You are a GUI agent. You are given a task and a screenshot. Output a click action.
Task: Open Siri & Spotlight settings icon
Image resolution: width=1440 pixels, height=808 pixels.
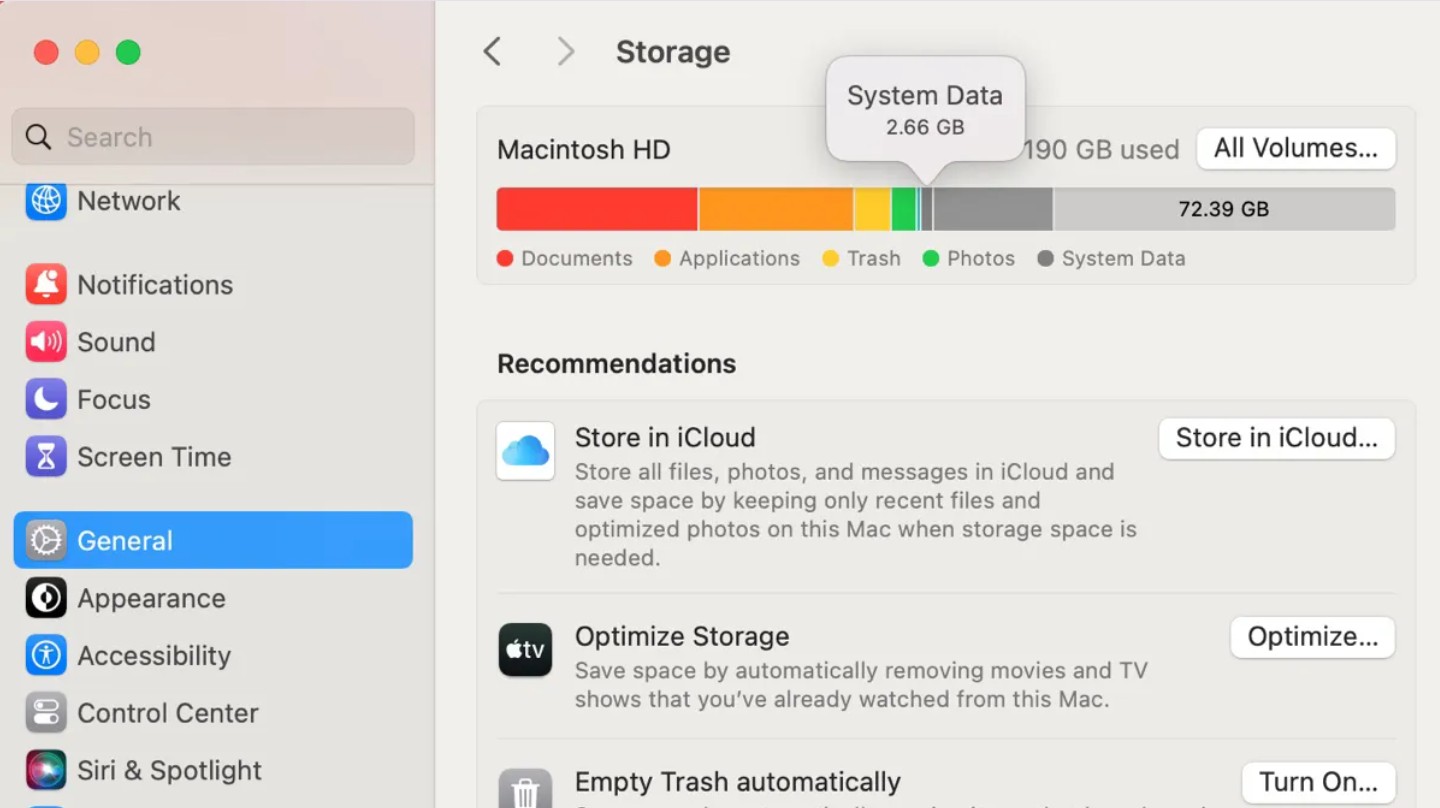(44, 769)
